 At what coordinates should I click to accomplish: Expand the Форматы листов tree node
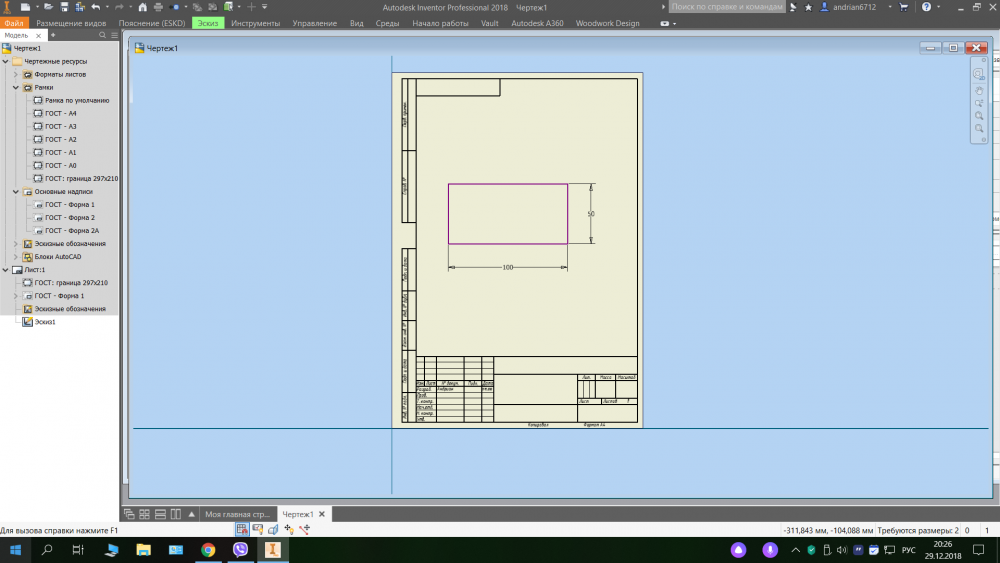coord(16,74)
